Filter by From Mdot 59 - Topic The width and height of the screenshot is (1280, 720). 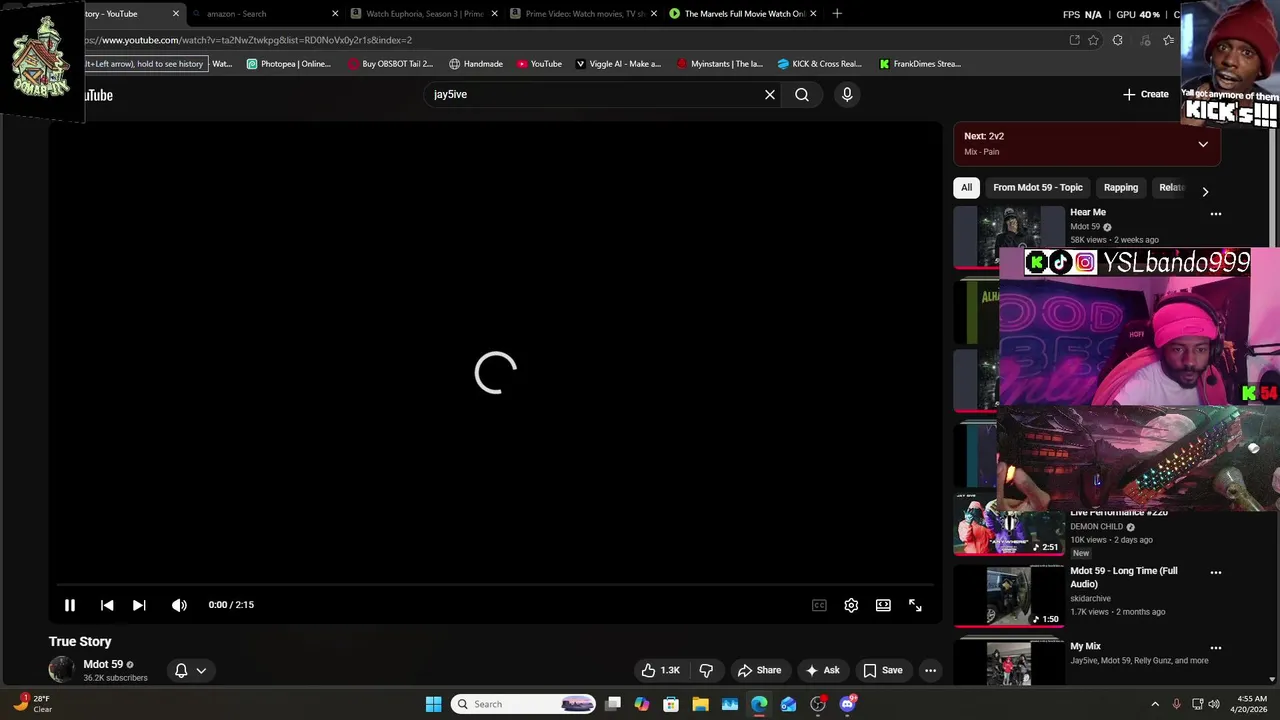[x=1037, y=187]
